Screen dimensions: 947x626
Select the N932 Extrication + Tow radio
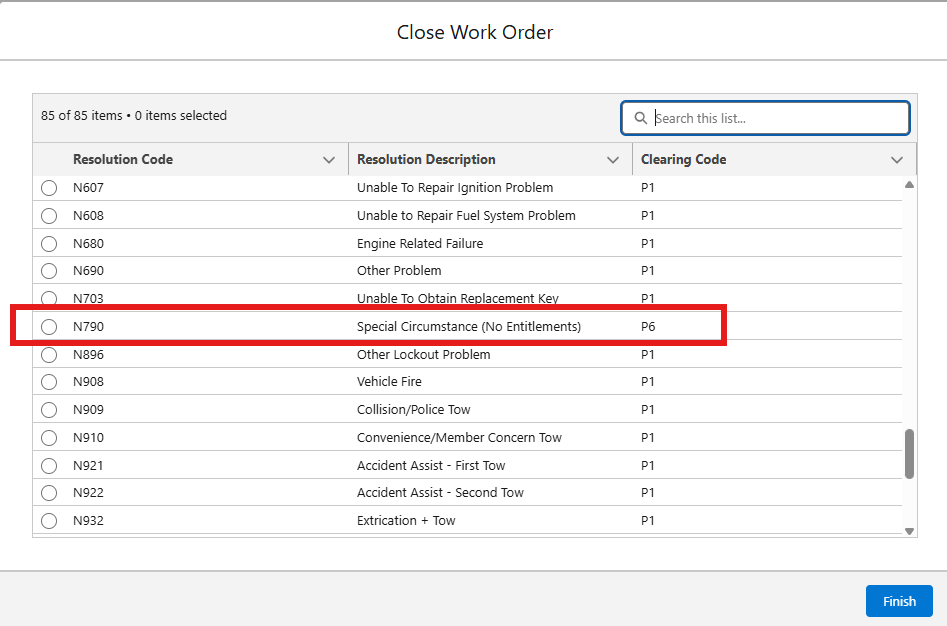tap(49, 520)
